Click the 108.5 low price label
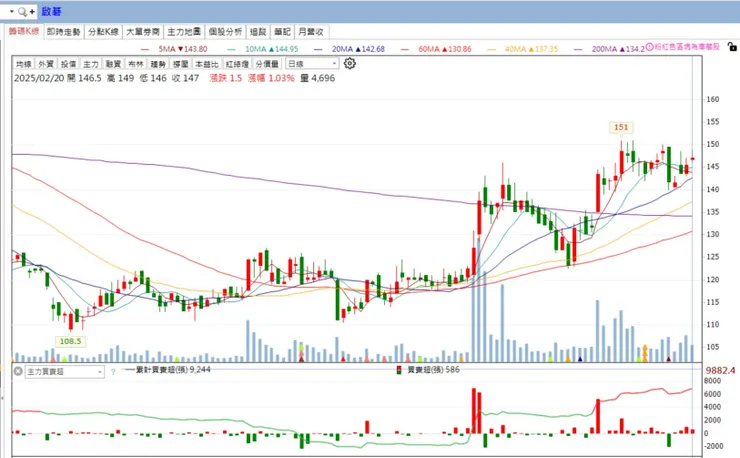The image size is (740, 458). click(x=70, y=341)
